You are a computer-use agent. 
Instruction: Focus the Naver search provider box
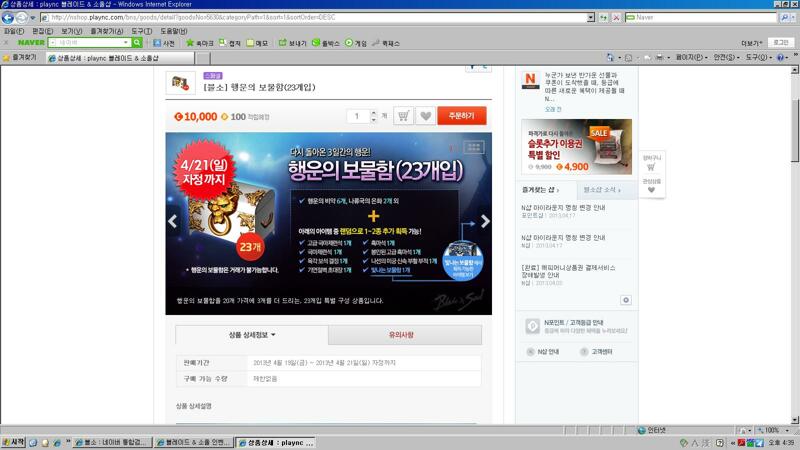point(701,17)
